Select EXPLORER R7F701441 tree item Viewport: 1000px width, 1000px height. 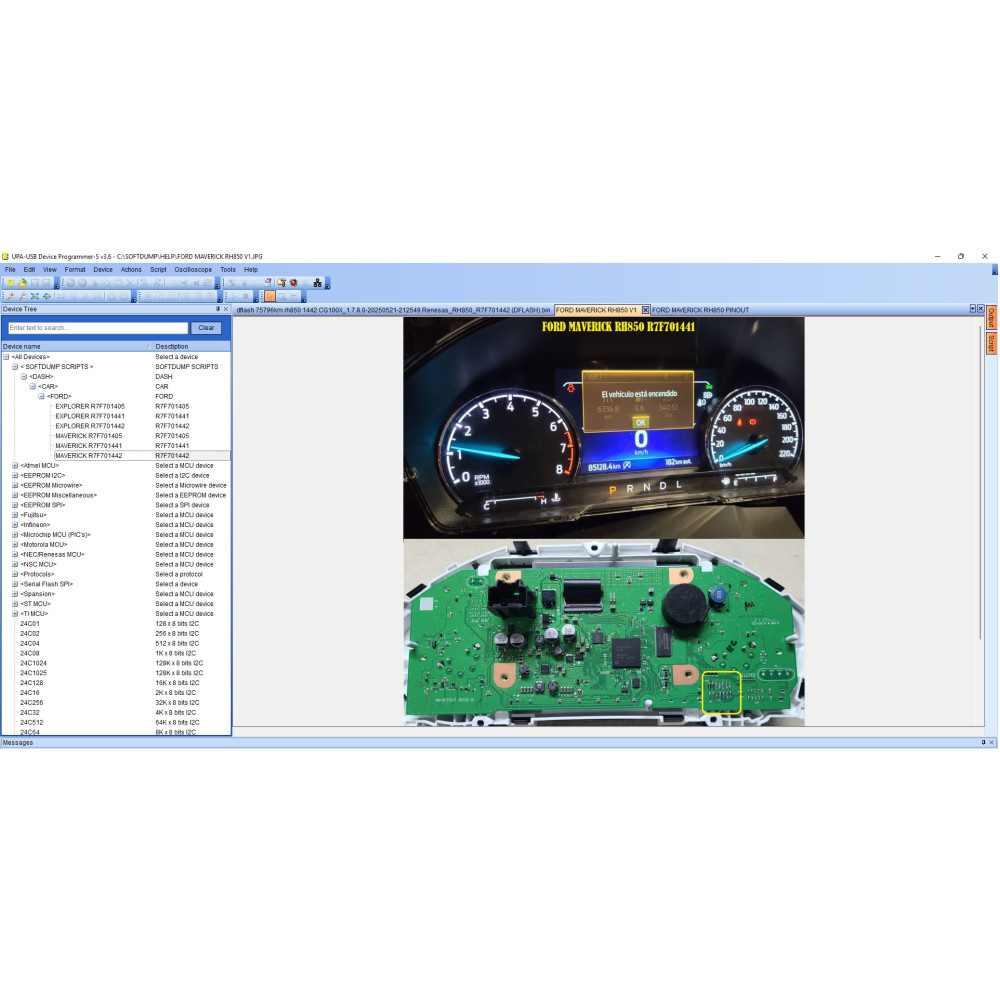tap(90, 416)
